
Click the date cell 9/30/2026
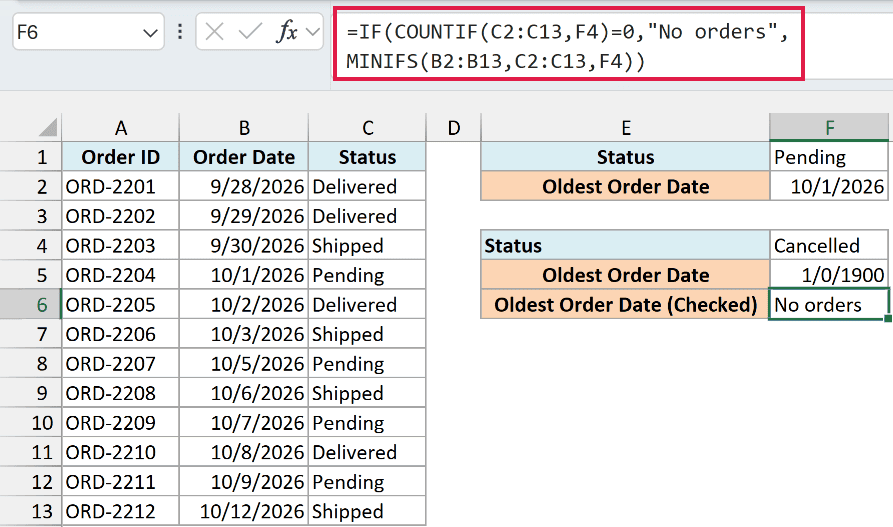244,246
